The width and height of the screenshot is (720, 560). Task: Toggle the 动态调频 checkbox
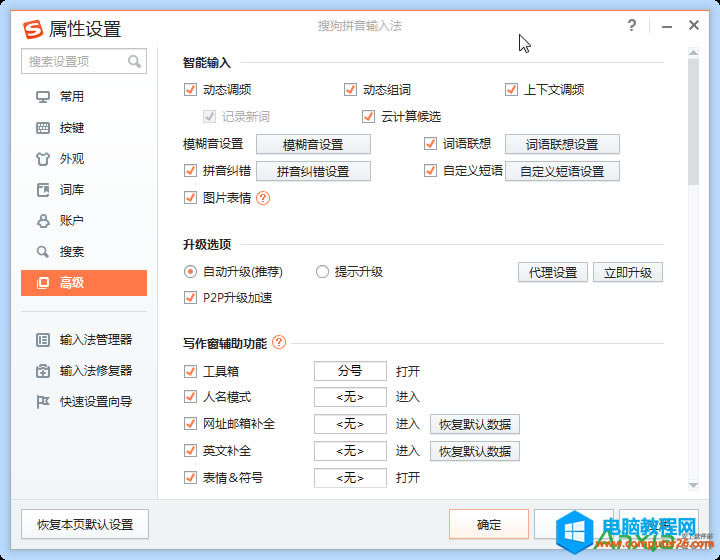(x=191, y=90)
